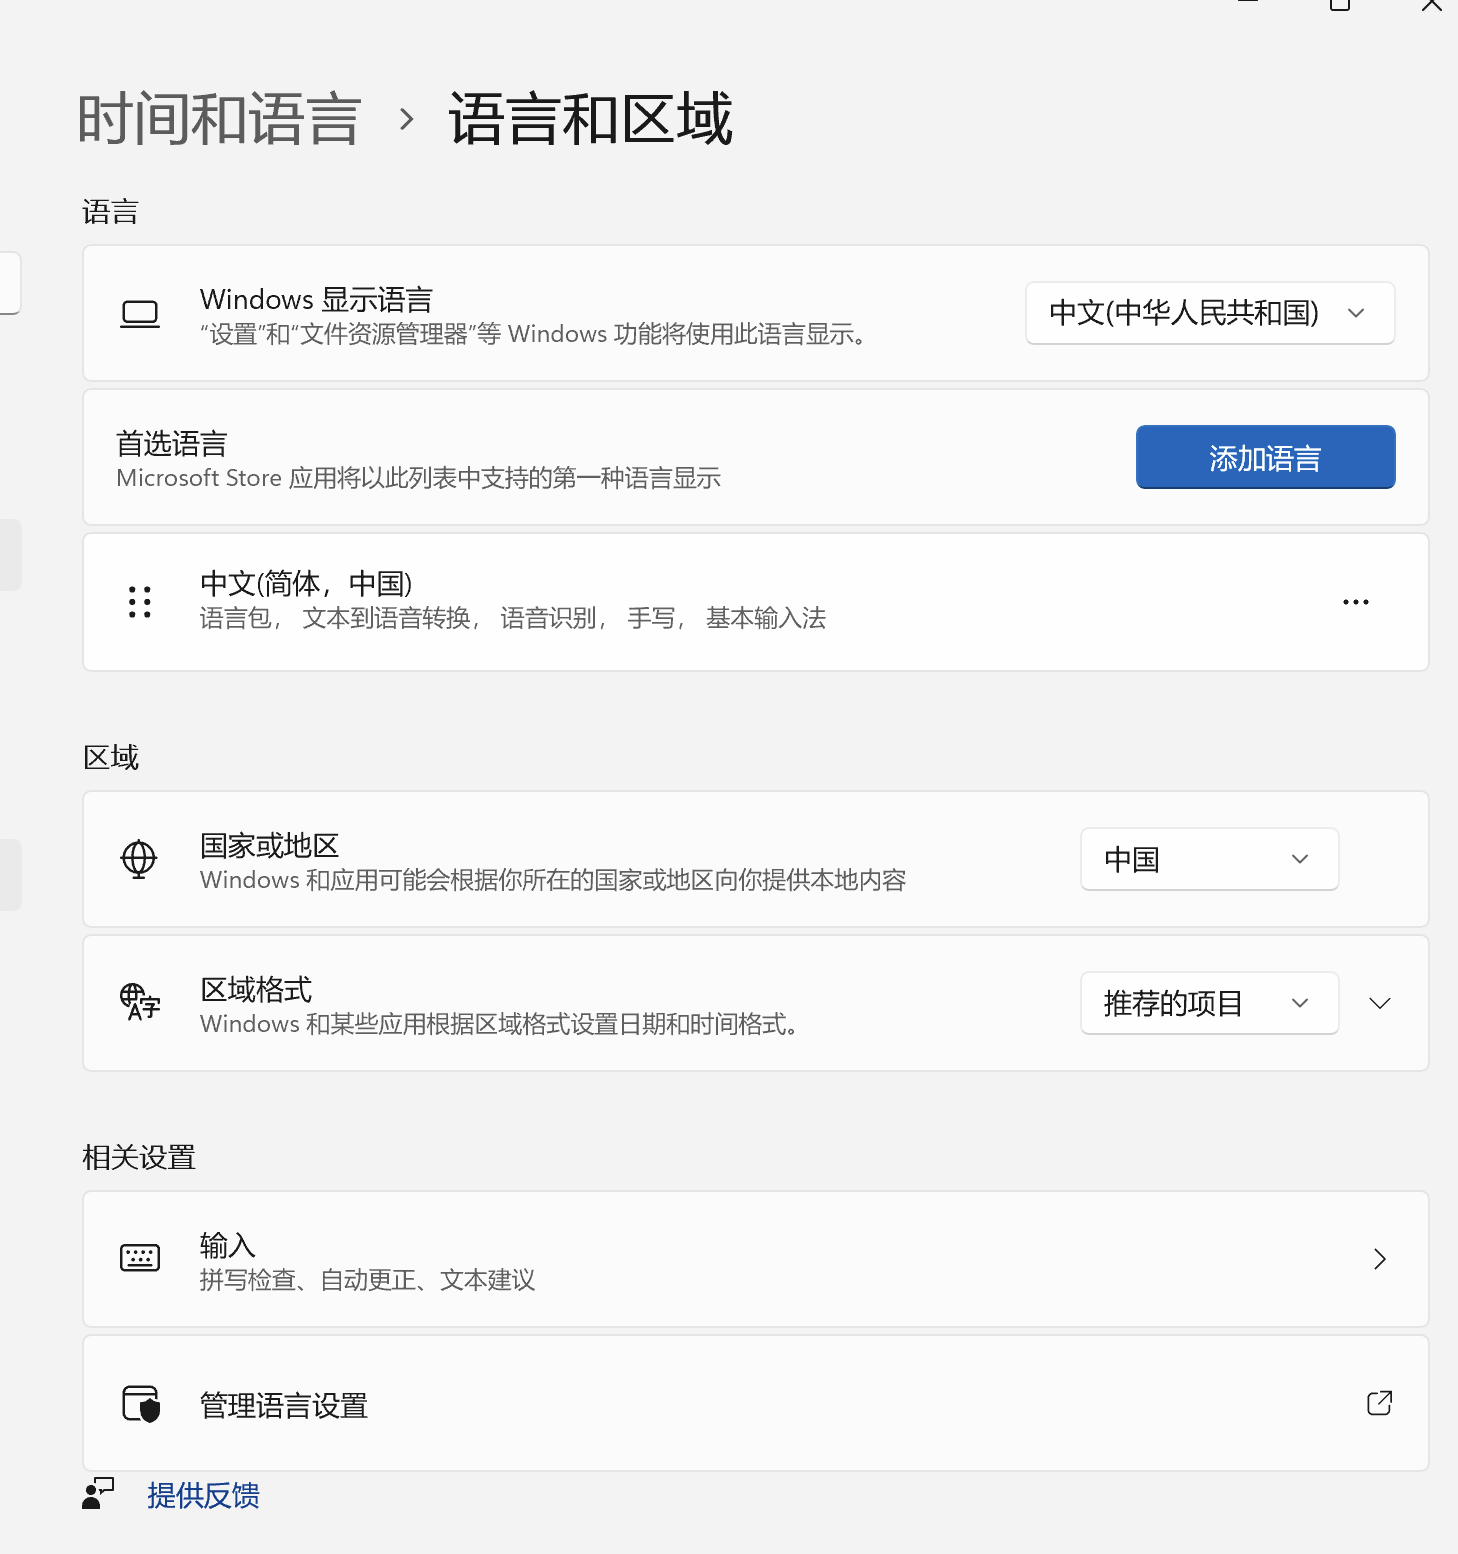This screenshot has width=1458, height=1554.
Task: Click the 相关设置 section heading
Action: [x=139, y=1157]
